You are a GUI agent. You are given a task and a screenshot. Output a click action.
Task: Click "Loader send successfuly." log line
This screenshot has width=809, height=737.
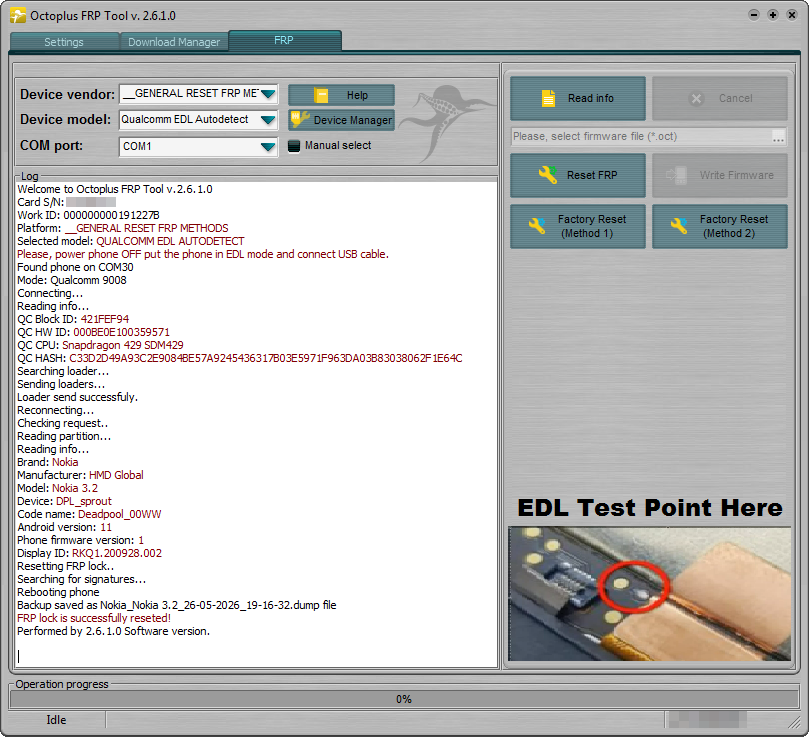(x=77, y=397)
